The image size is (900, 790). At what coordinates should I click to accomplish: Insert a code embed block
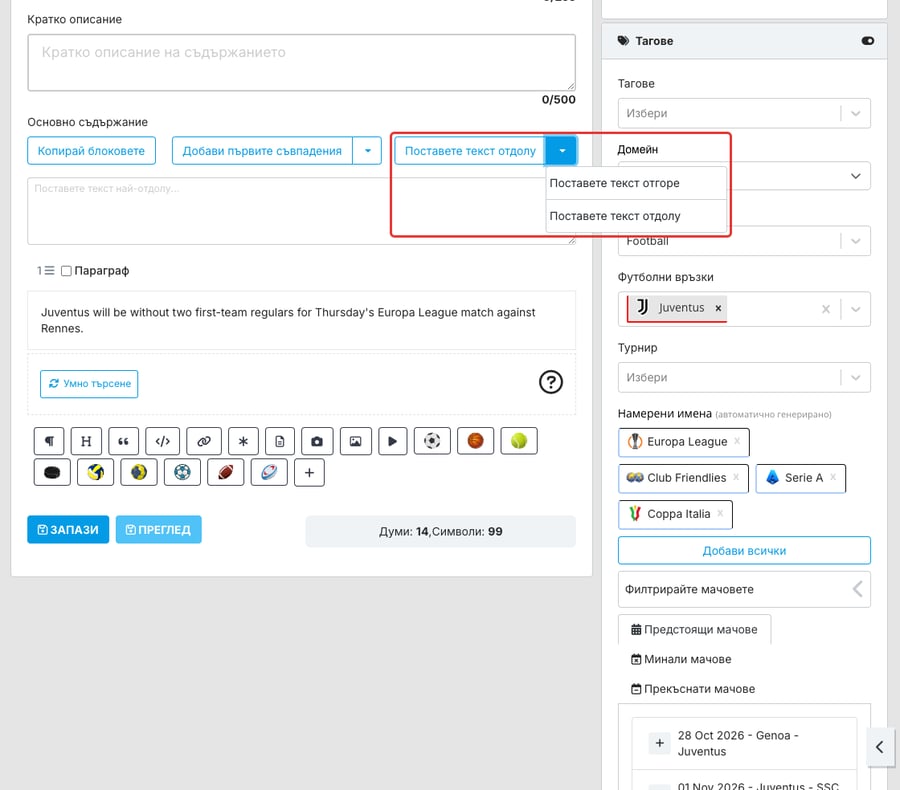pos(162,441)
